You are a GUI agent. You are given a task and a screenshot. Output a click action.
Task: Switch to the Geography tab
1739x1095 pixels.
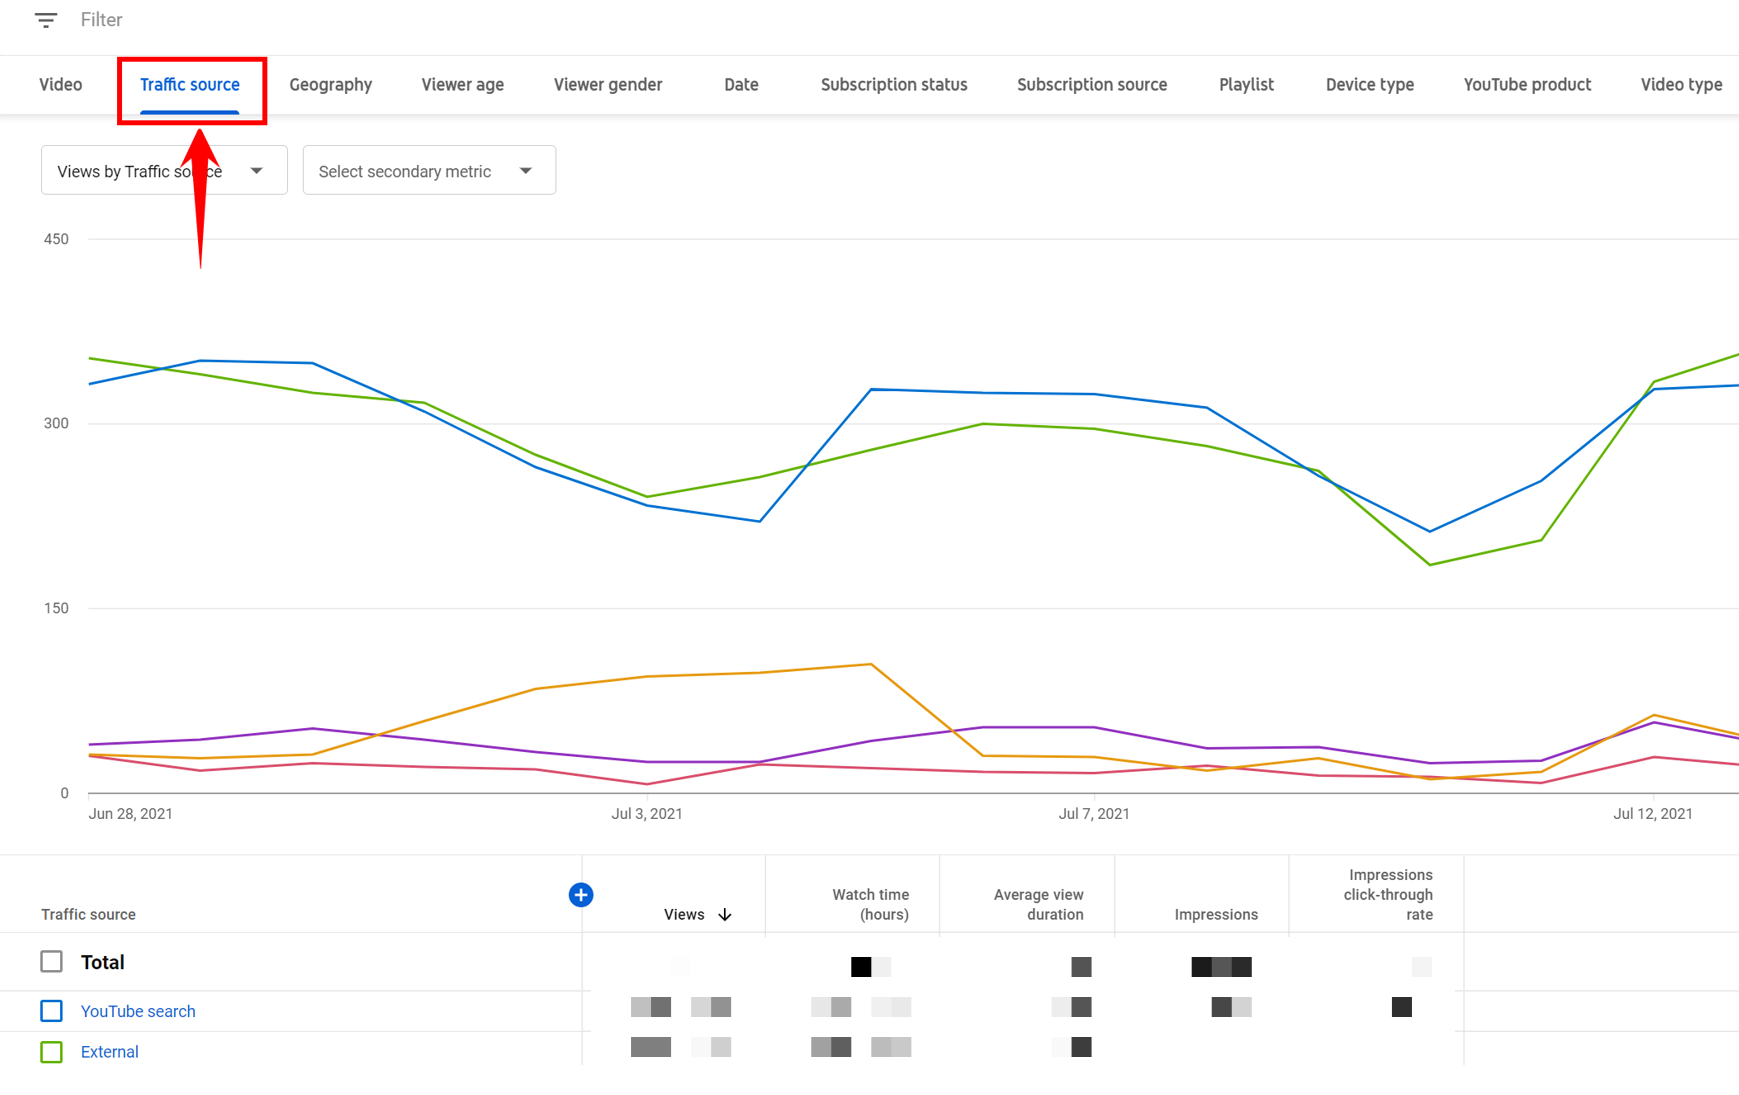330,85
